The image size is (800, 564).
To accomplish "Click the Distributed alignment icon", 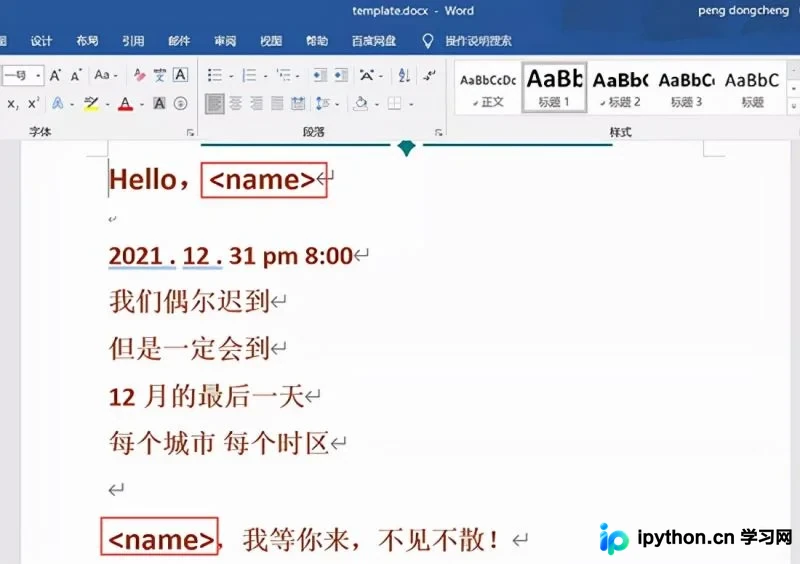I will 298,104.
